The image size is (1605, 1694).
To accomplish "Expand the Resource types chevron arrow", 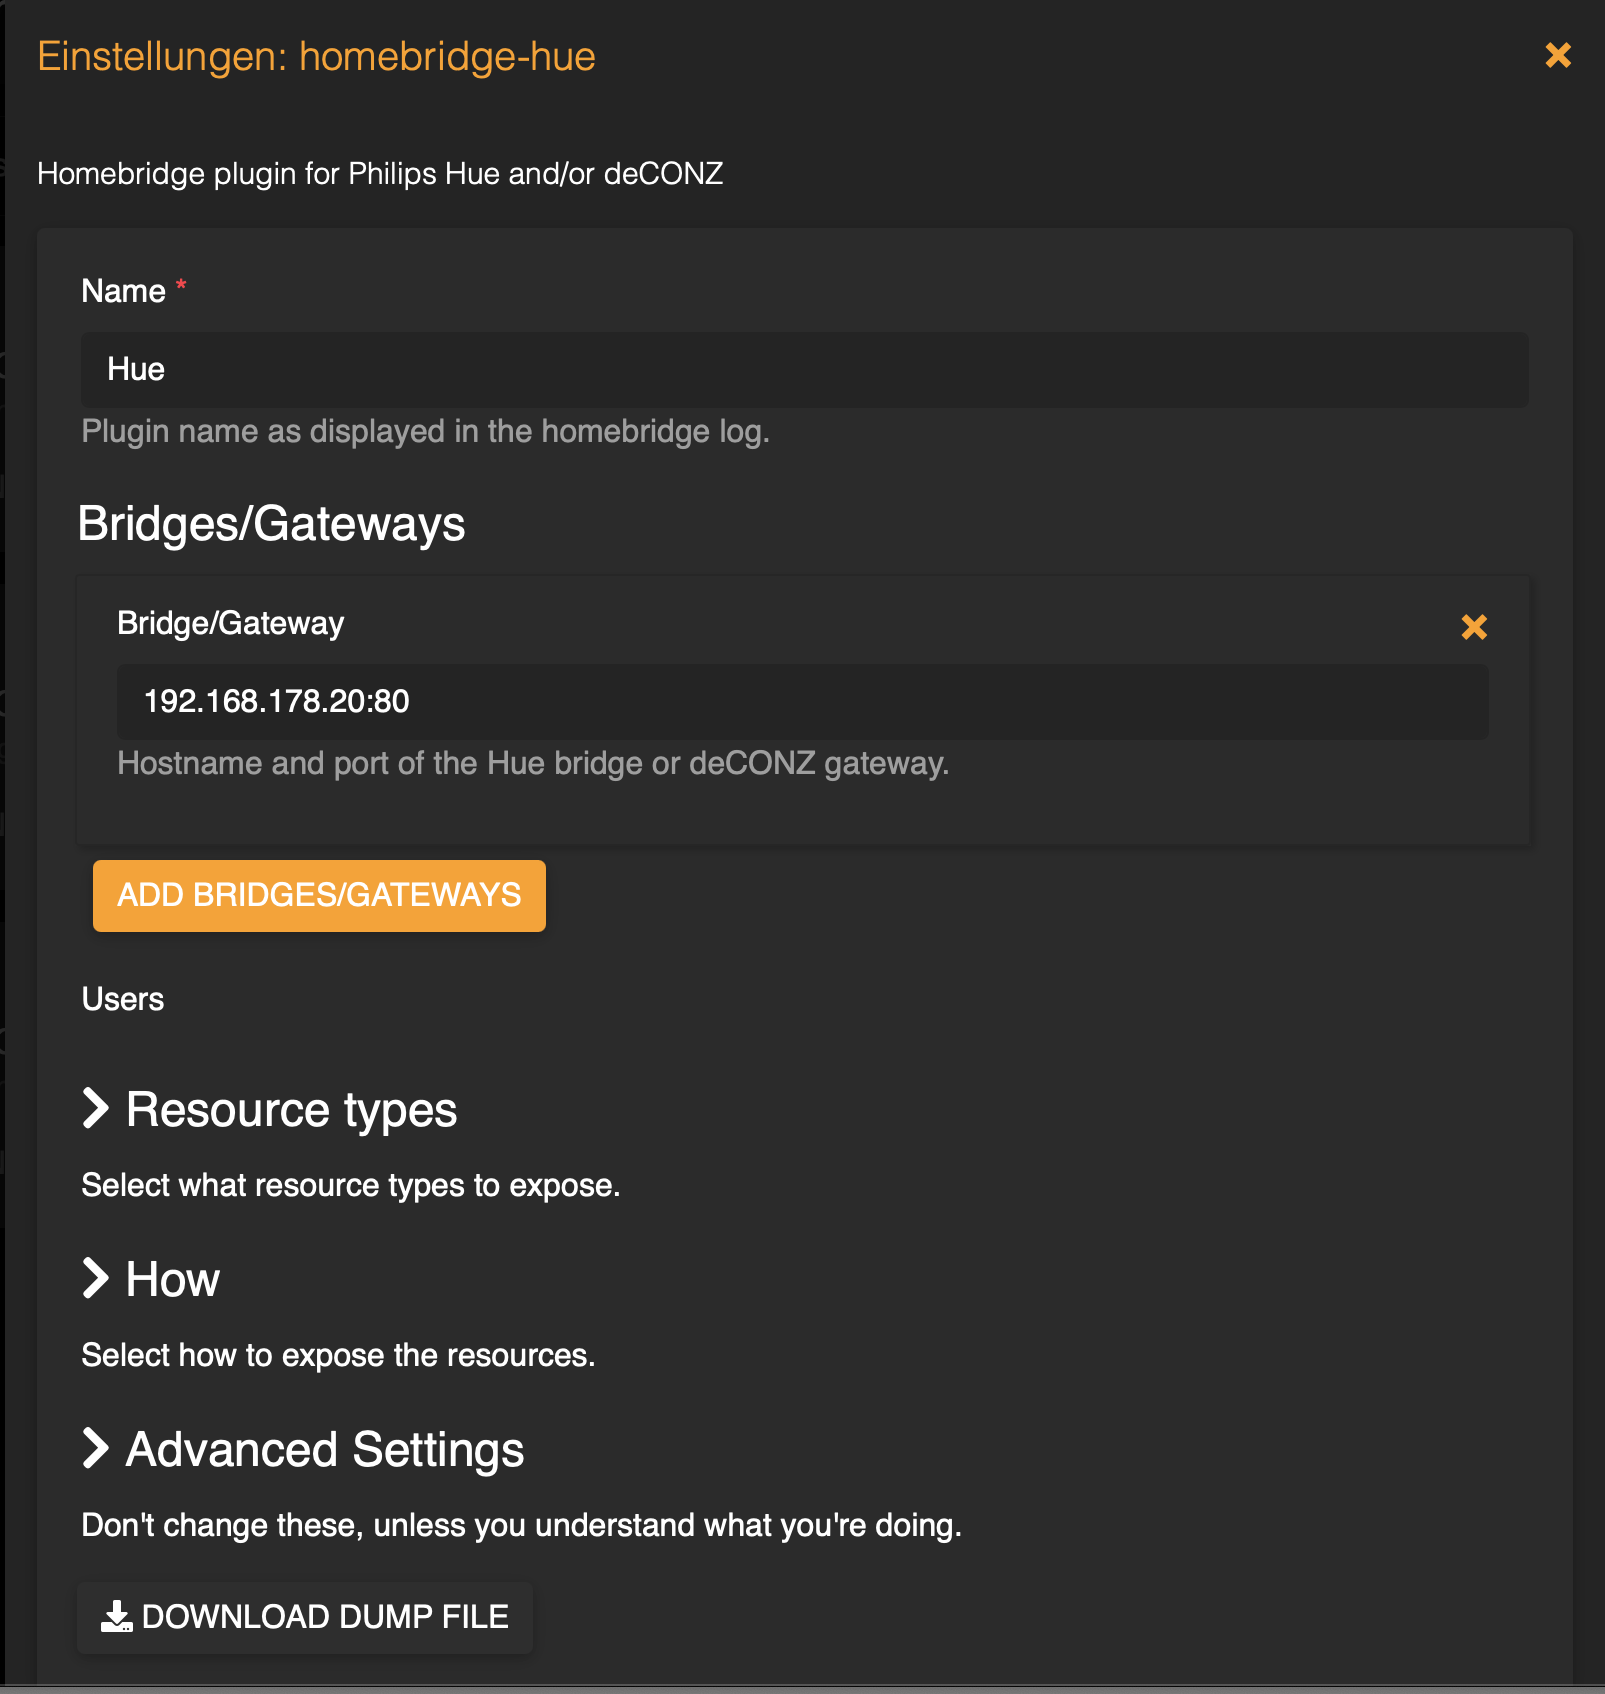I will (96, 1108).
